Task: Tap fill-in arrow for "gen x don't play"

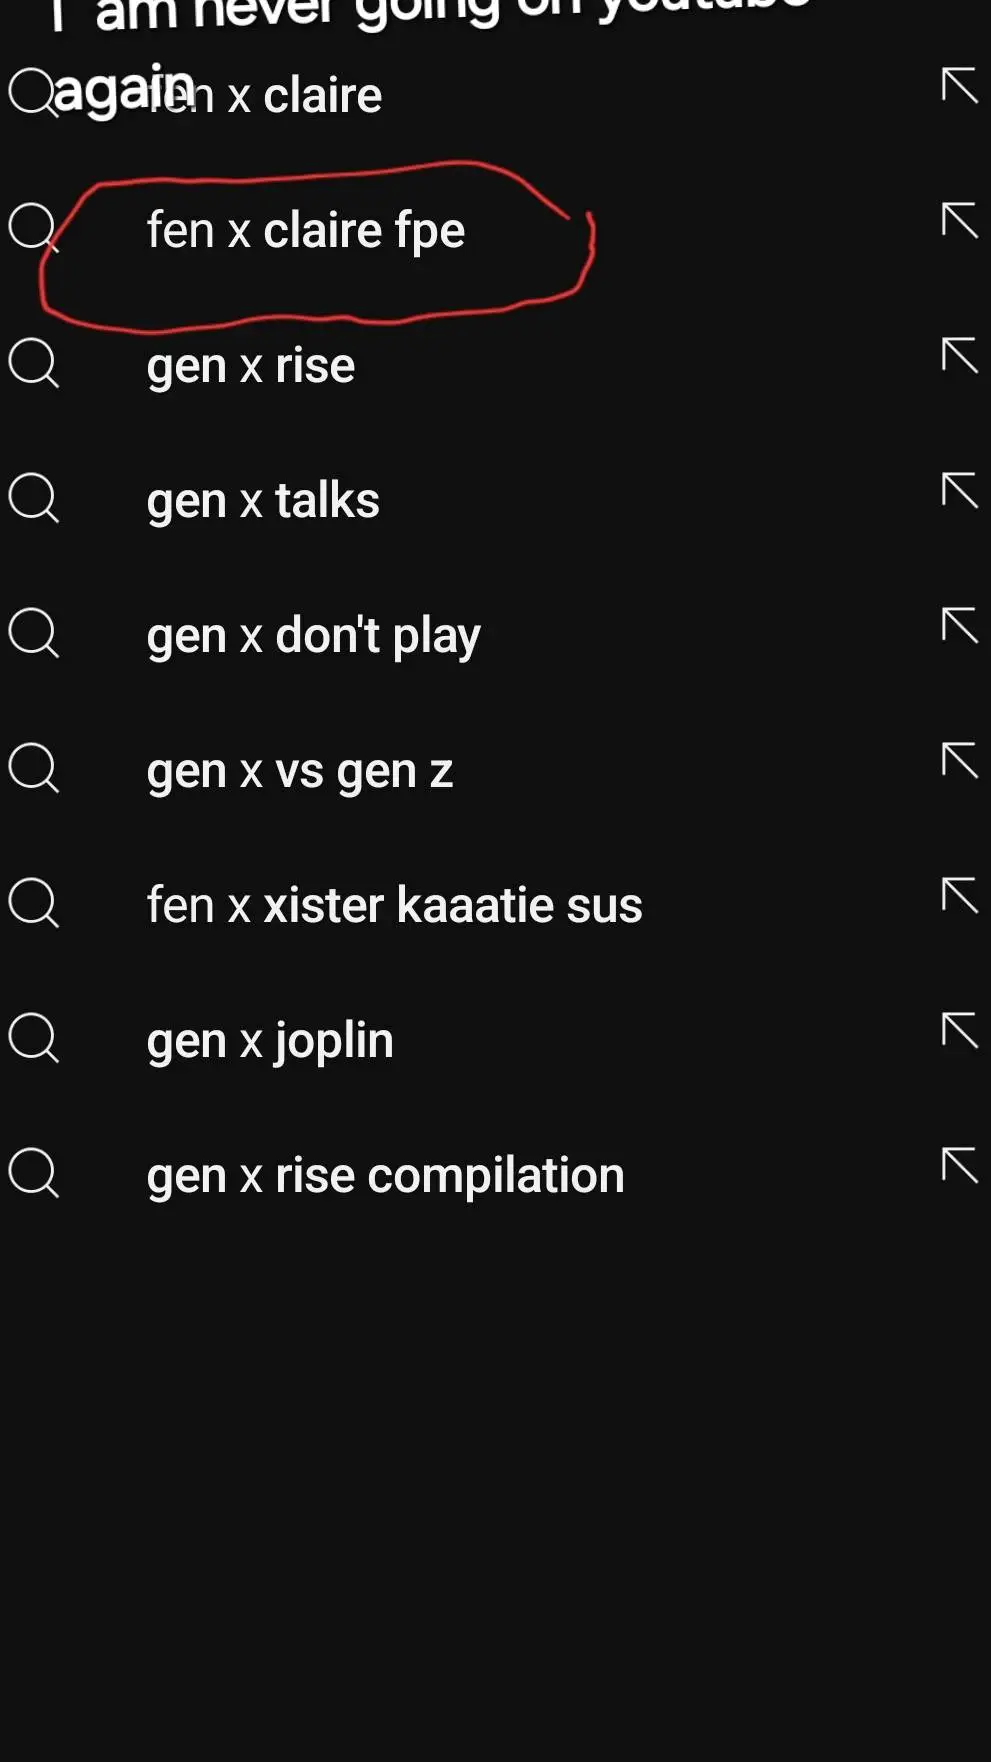Action: (959, 625)
